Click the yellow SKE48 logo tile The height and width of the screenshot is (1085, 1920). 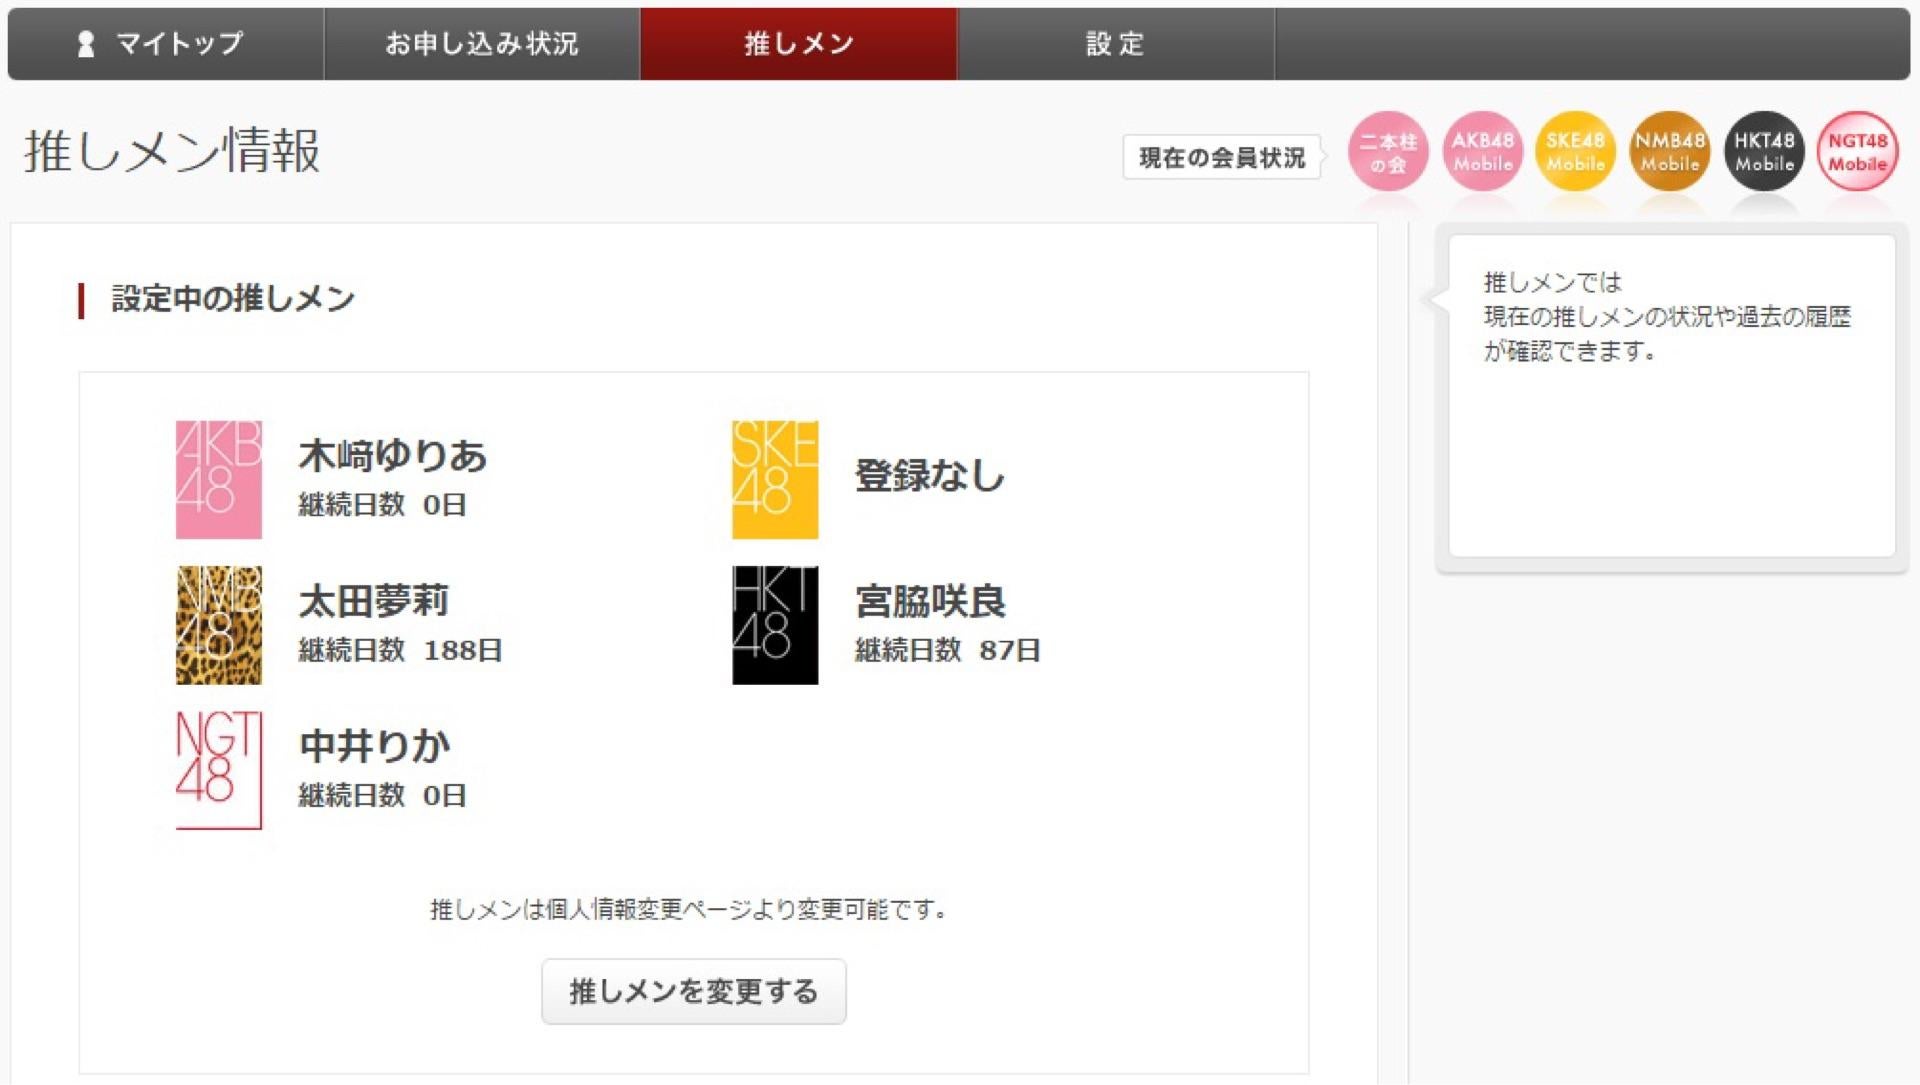(x=775, y=479)
